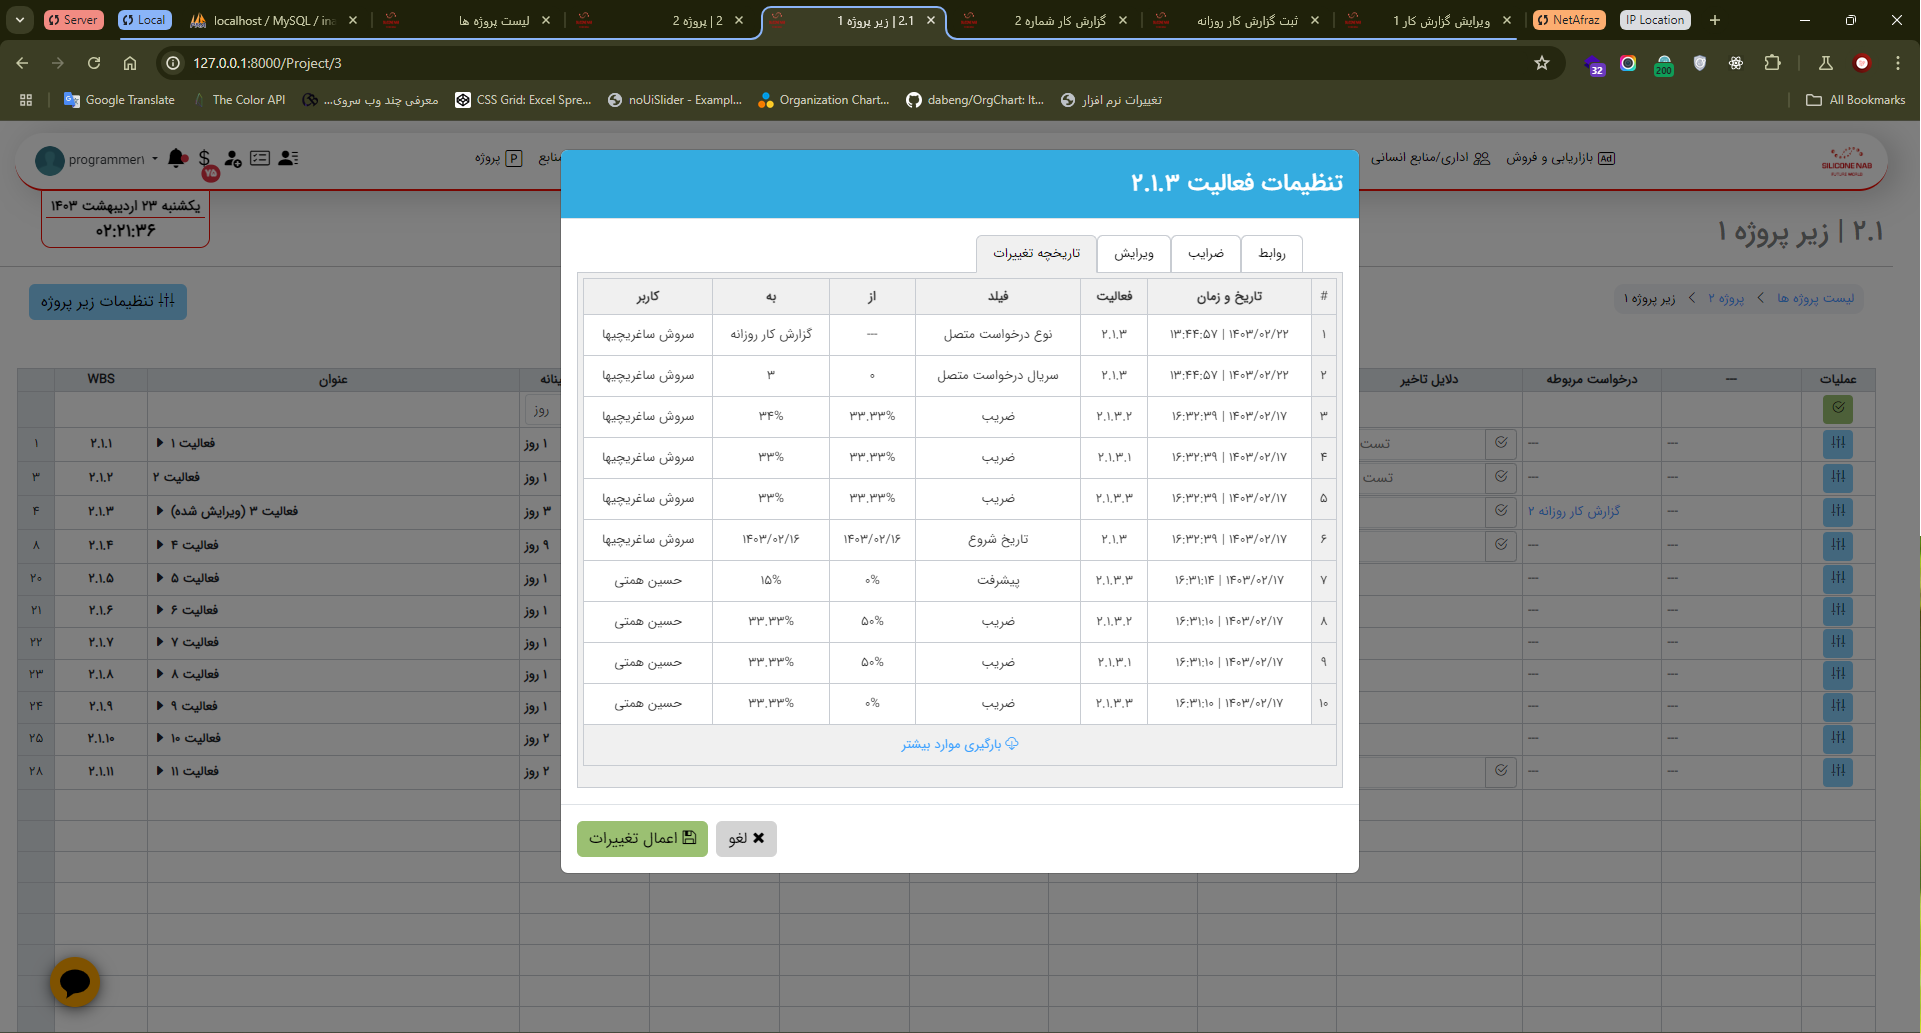This screenshot has height=1033, width=1921.
Task: Toggle delay-reason check button for first activity row
Action: pos(1501,443)
